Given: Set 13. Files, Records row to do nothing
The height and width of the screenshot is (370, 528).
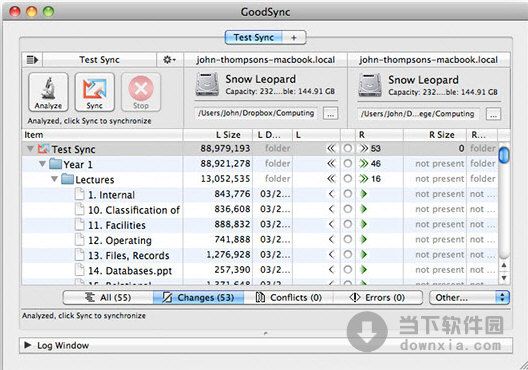Looking at the screenshot, I should click(348, 255).
